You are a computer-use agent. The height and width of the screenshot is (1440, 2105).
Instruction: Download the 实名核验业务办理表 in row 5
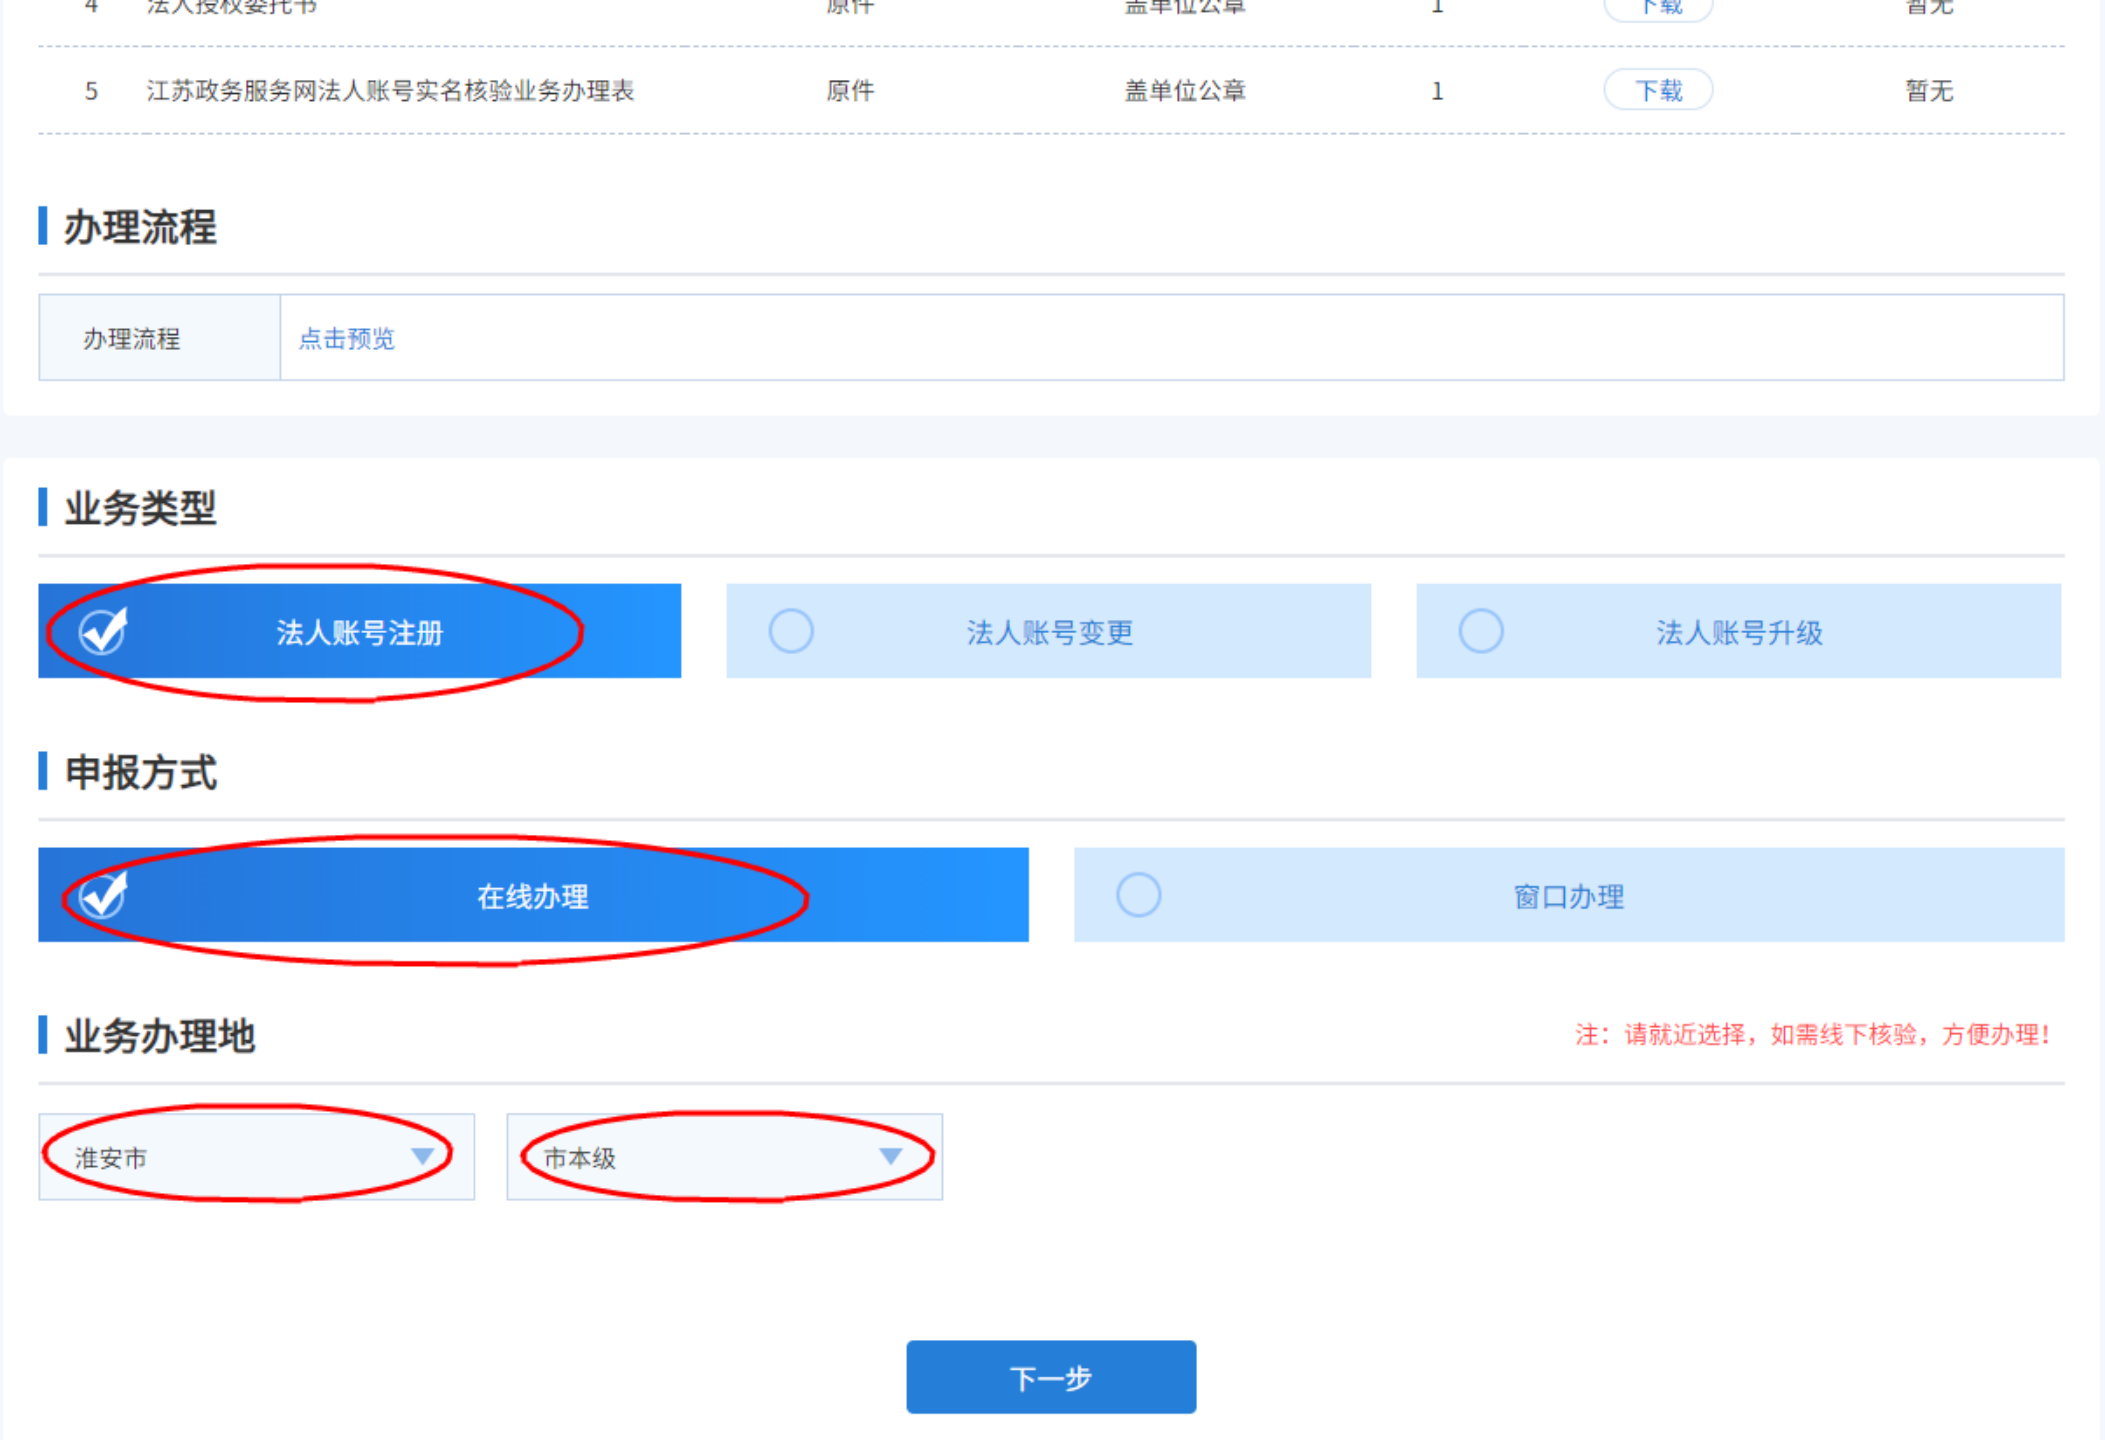tap(1657, 90)
